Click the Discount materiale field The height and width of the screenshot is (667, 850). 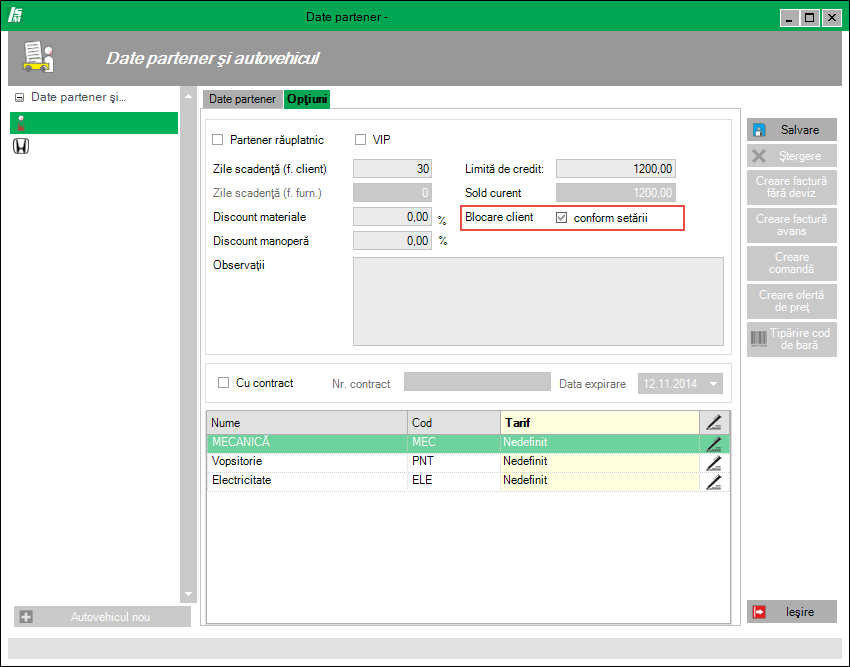click(392, 217)
